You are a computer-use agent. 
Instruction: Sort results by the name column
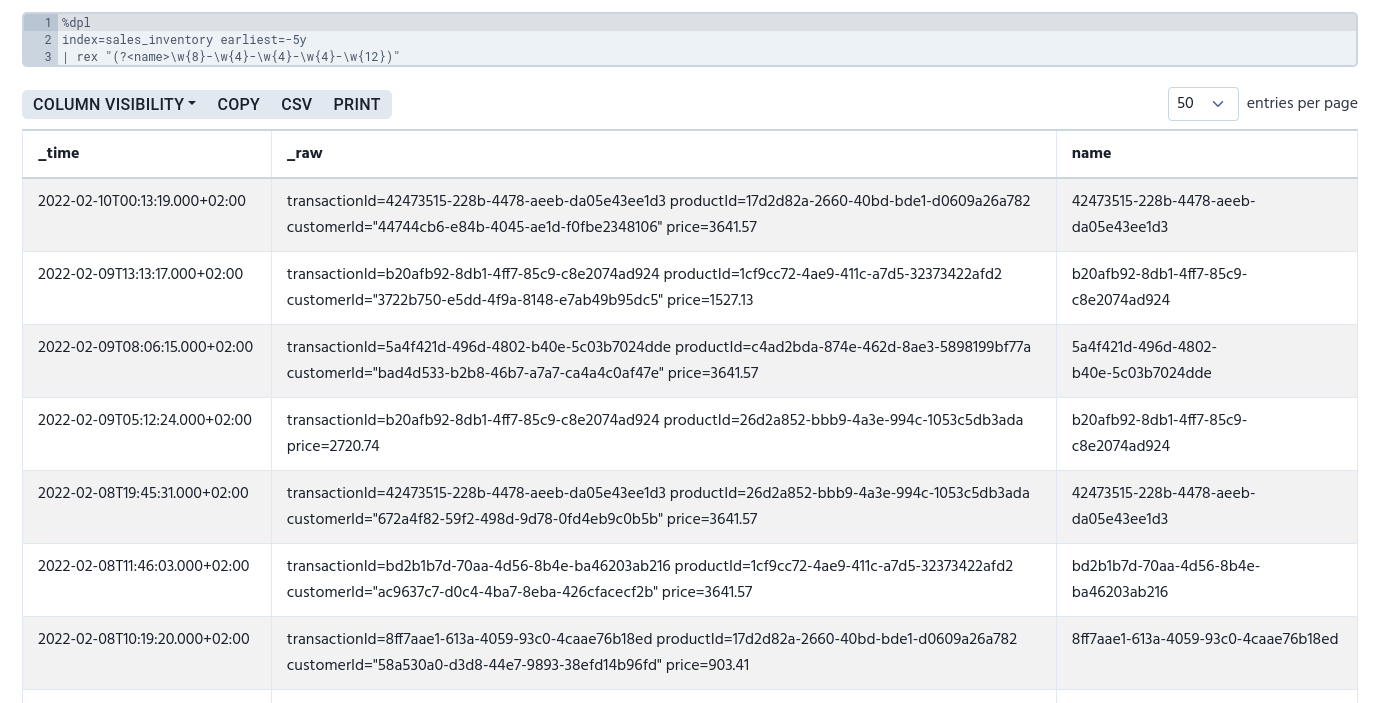click(x=1091, y=154)
